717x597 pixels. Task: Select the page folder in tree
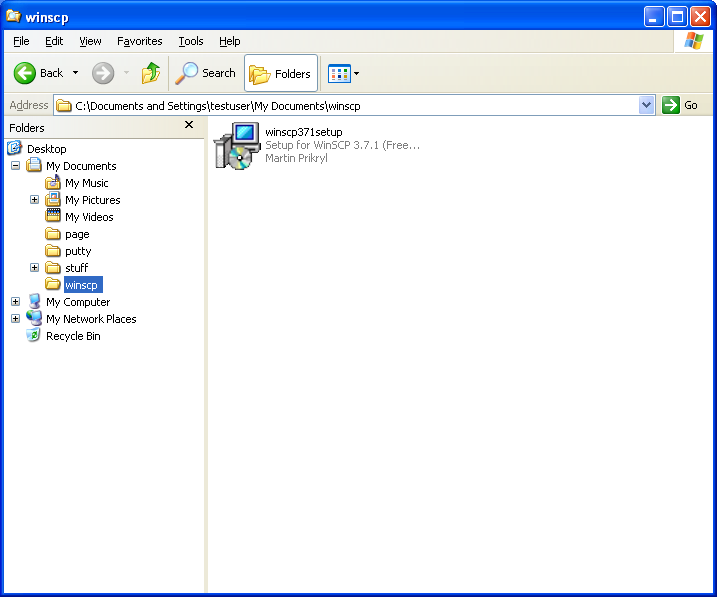pyautogui.click(x=77, y=234)
